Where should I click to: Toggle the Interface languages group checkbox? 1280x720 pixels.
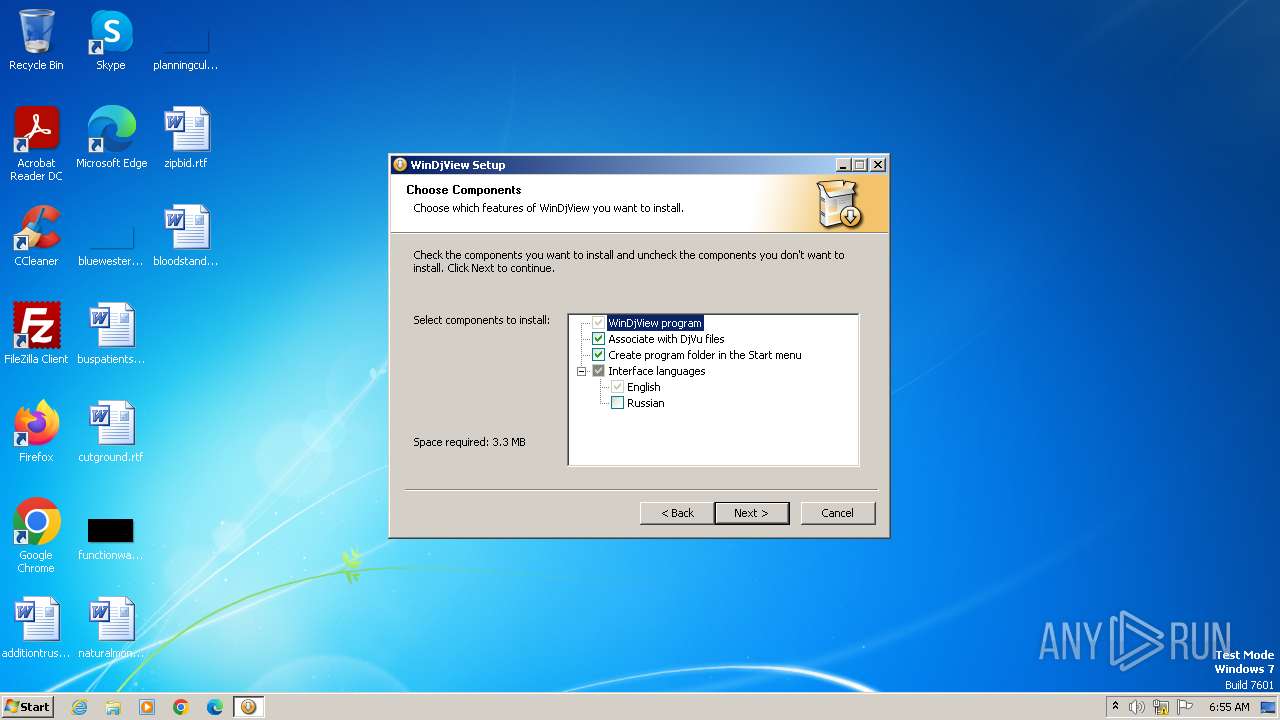[x=599, y=371]
